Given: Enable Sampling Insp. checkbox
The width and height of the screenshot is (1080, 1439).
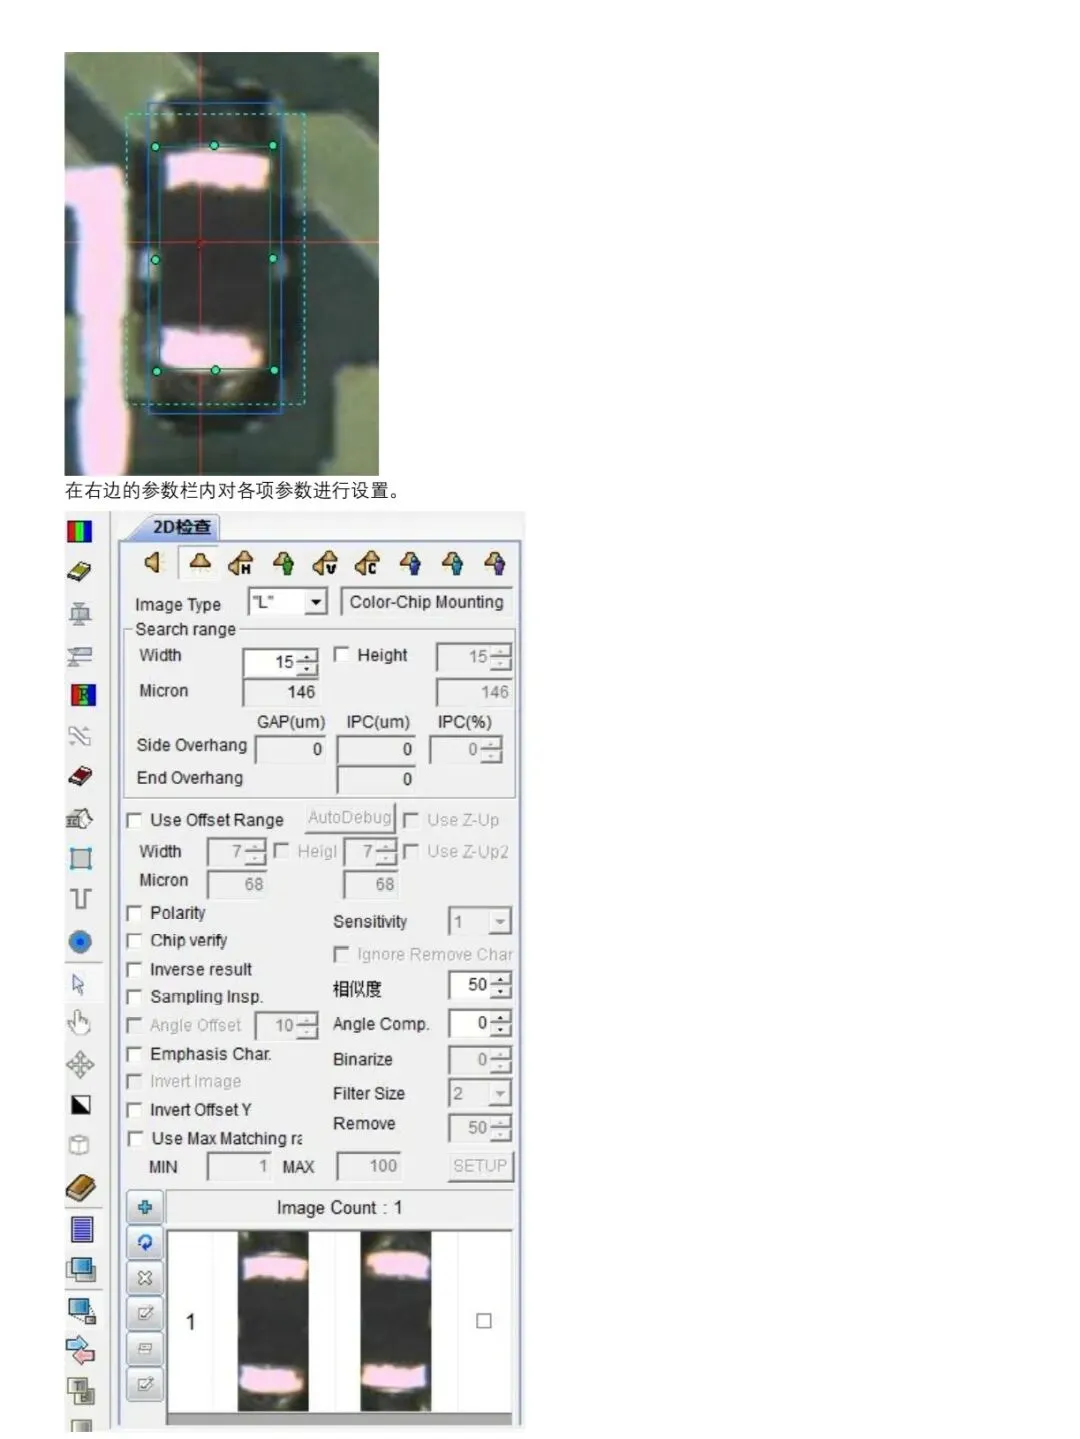Looking at the screenshot, I should click(134, 997).
